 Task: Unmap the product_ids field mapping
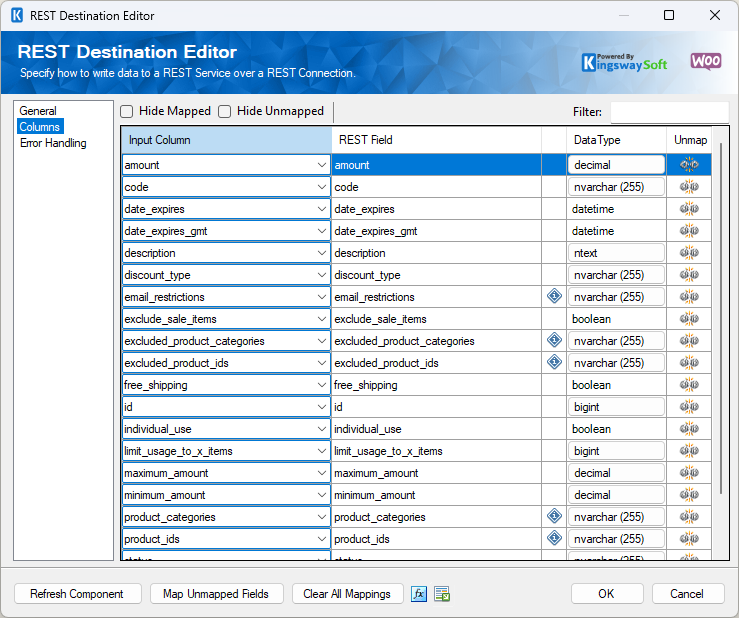coord(689,539)
